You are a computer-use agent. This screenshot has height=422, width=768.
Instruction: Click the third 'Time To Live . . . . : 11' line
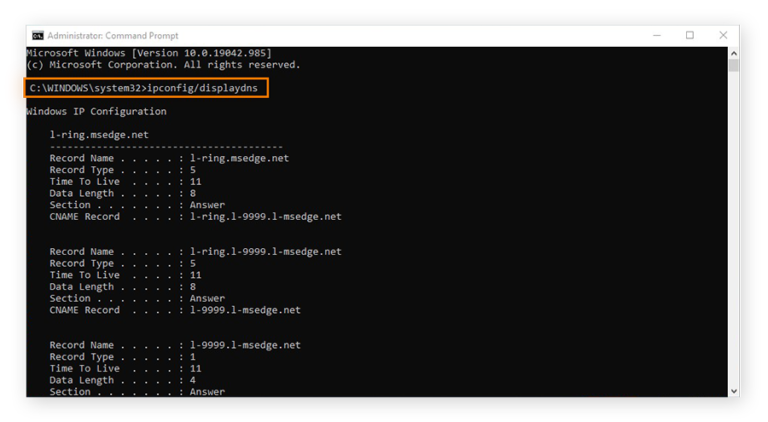[x=125, y=369]
